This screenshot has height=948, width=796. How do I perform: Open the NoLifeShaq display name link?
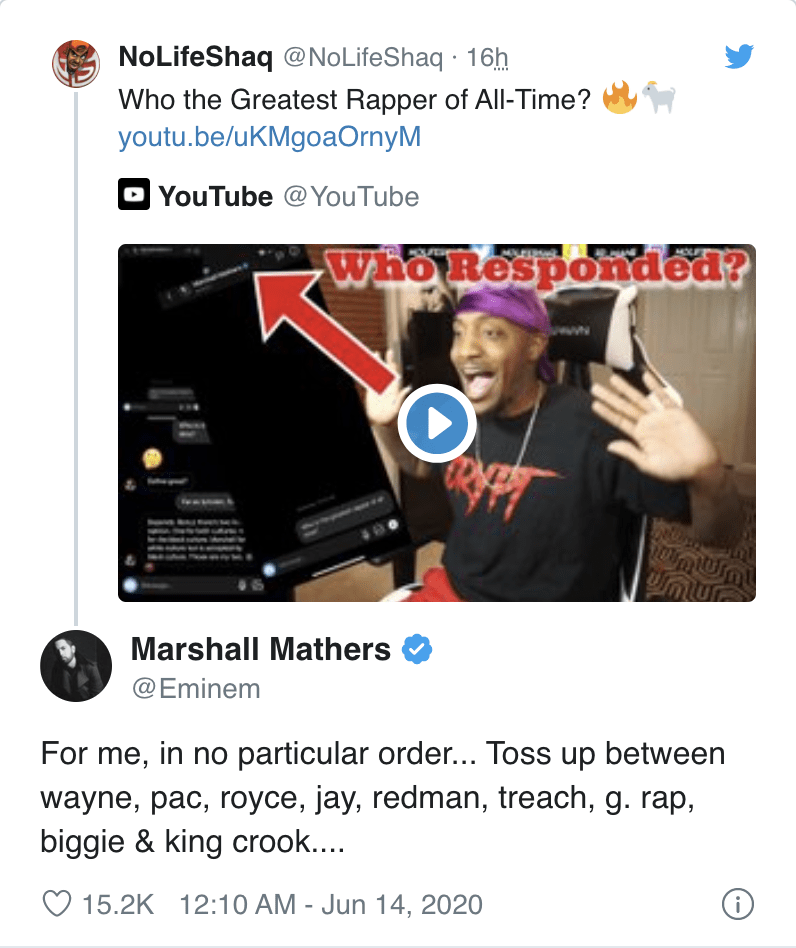point(194,58)
